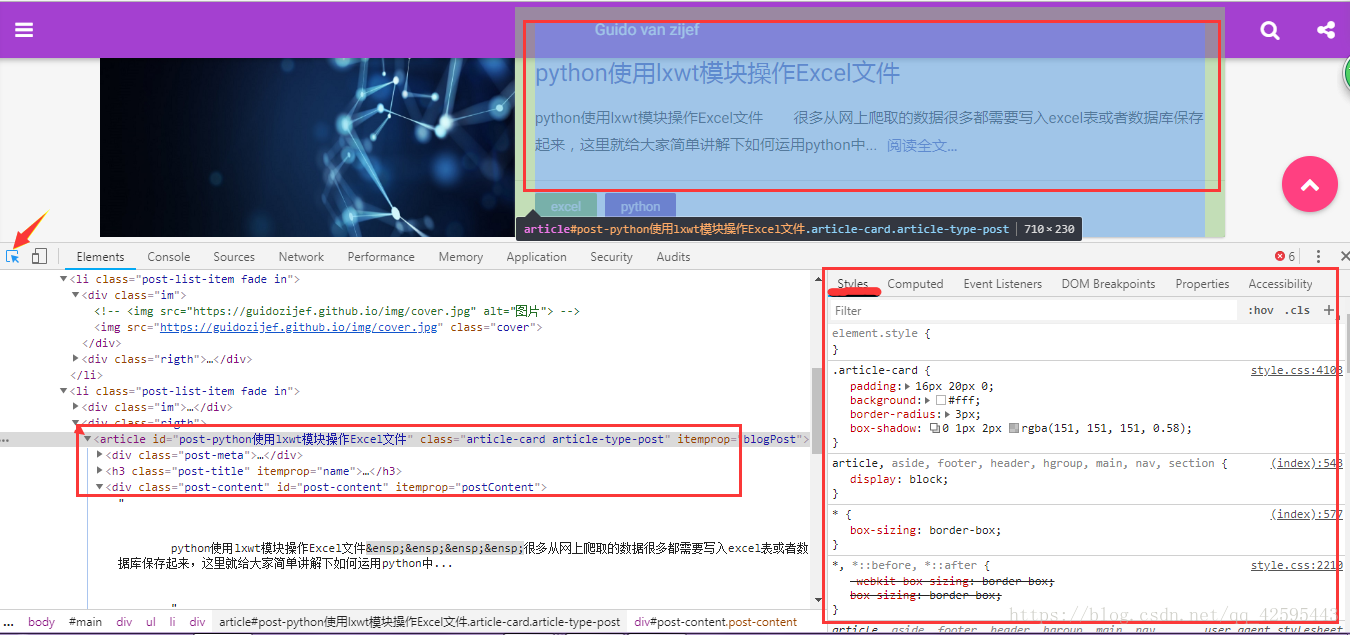This screenshot has width=1350, height=635.
Task: Collapse the selected article element node
Action: (x=88, y=439)
